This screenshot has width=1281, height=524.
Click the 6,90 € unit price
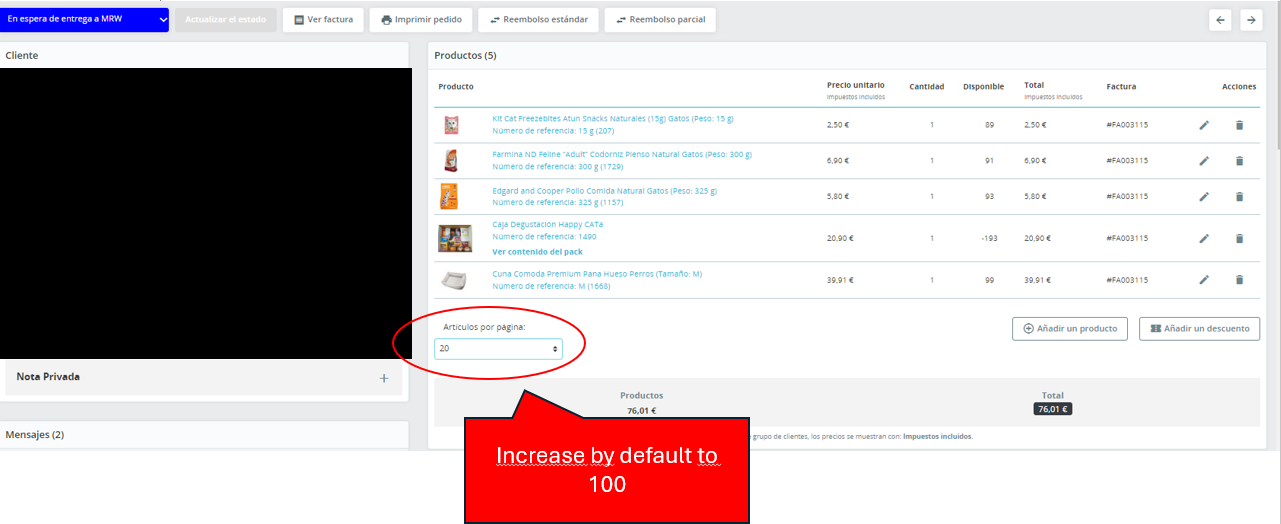click(x=838, y=161)
